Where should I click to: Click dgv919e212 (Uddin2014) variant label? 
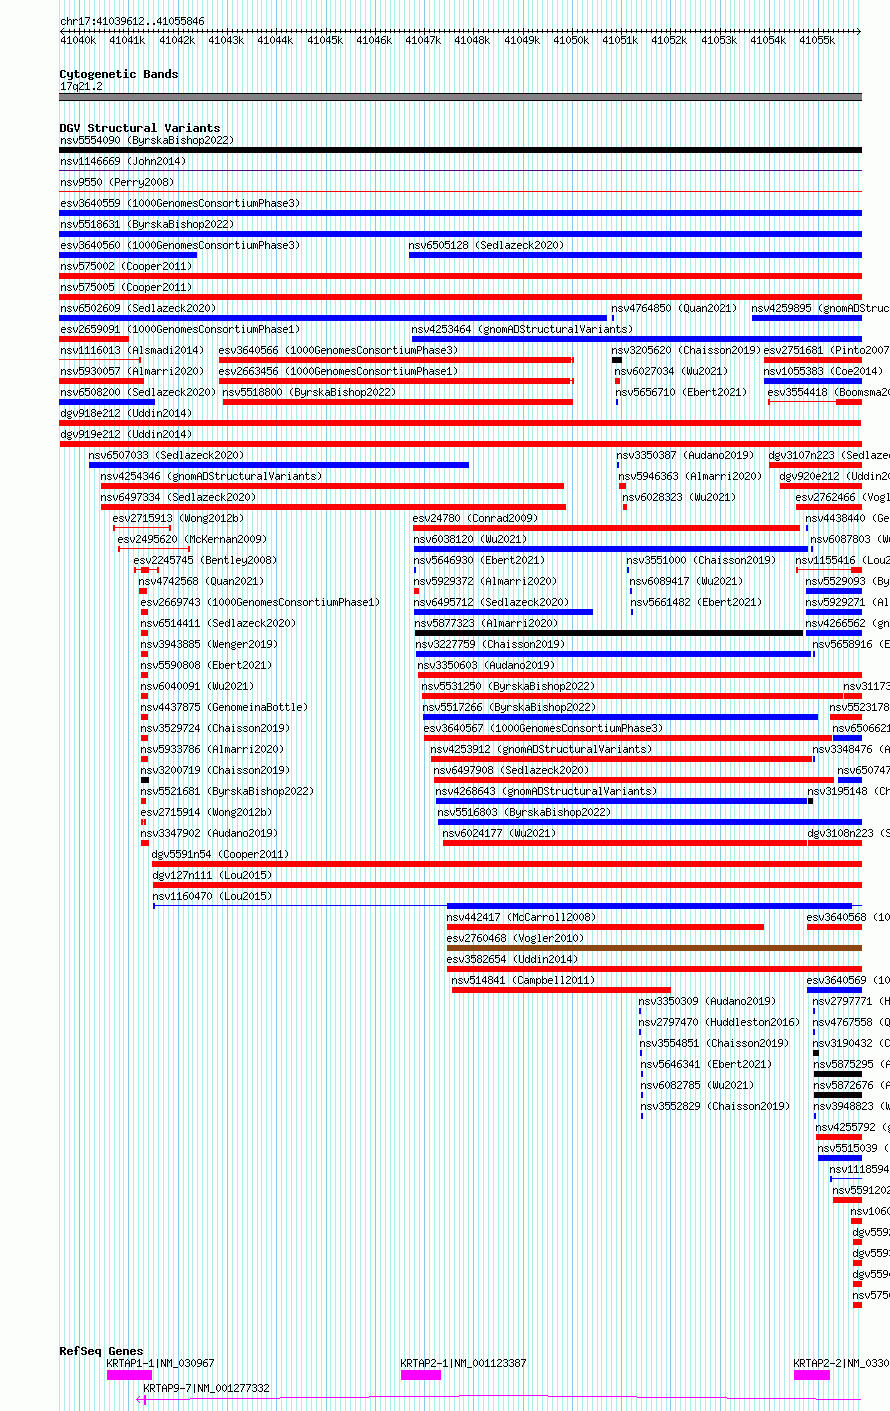(126, 434)
